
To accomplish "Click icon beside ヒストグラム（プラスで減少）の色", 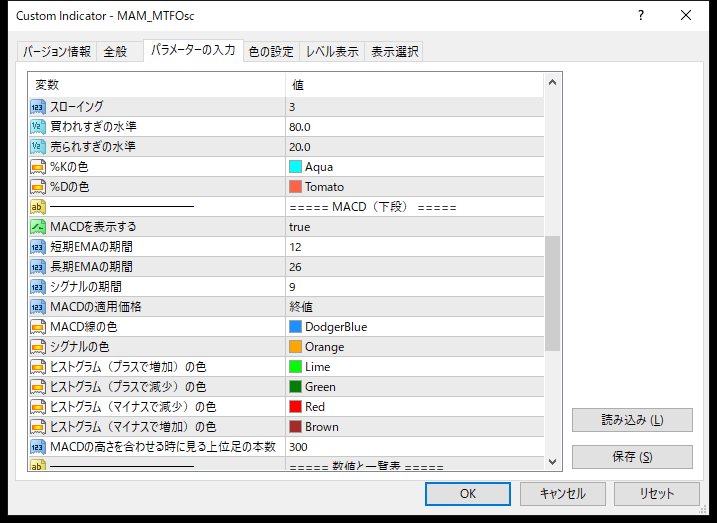I will (x=38, y=387).
